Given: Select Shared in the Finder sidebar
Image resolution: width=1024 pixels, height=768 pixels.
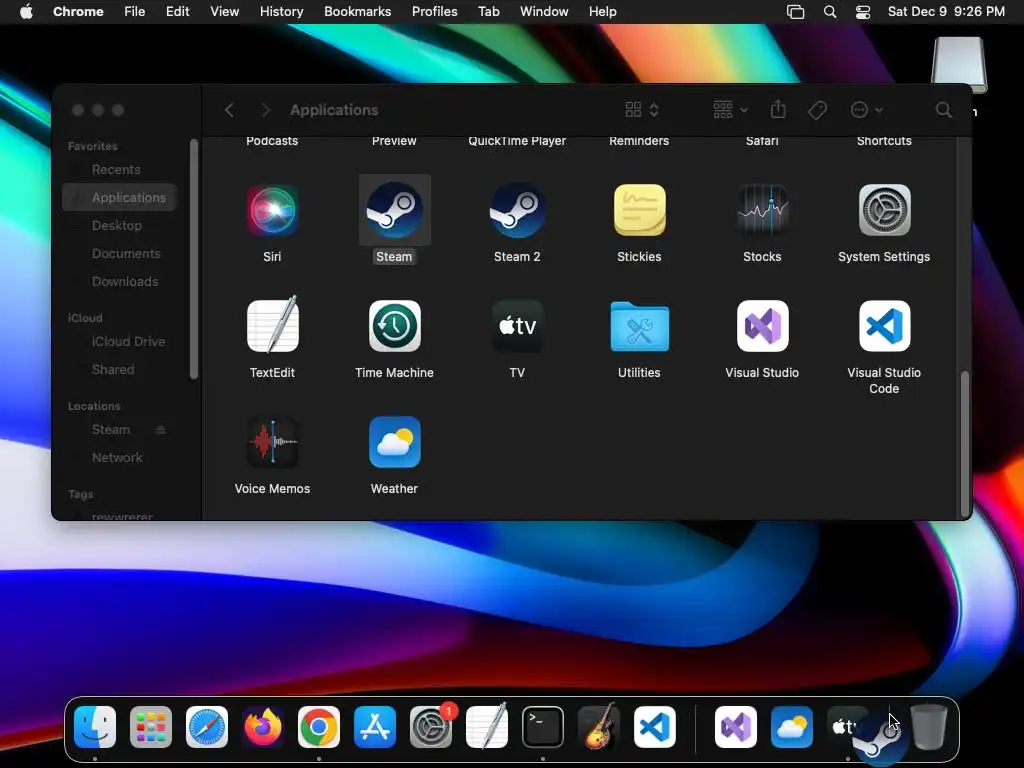Looking at the screenshot, I should click(x=119, y=370).
